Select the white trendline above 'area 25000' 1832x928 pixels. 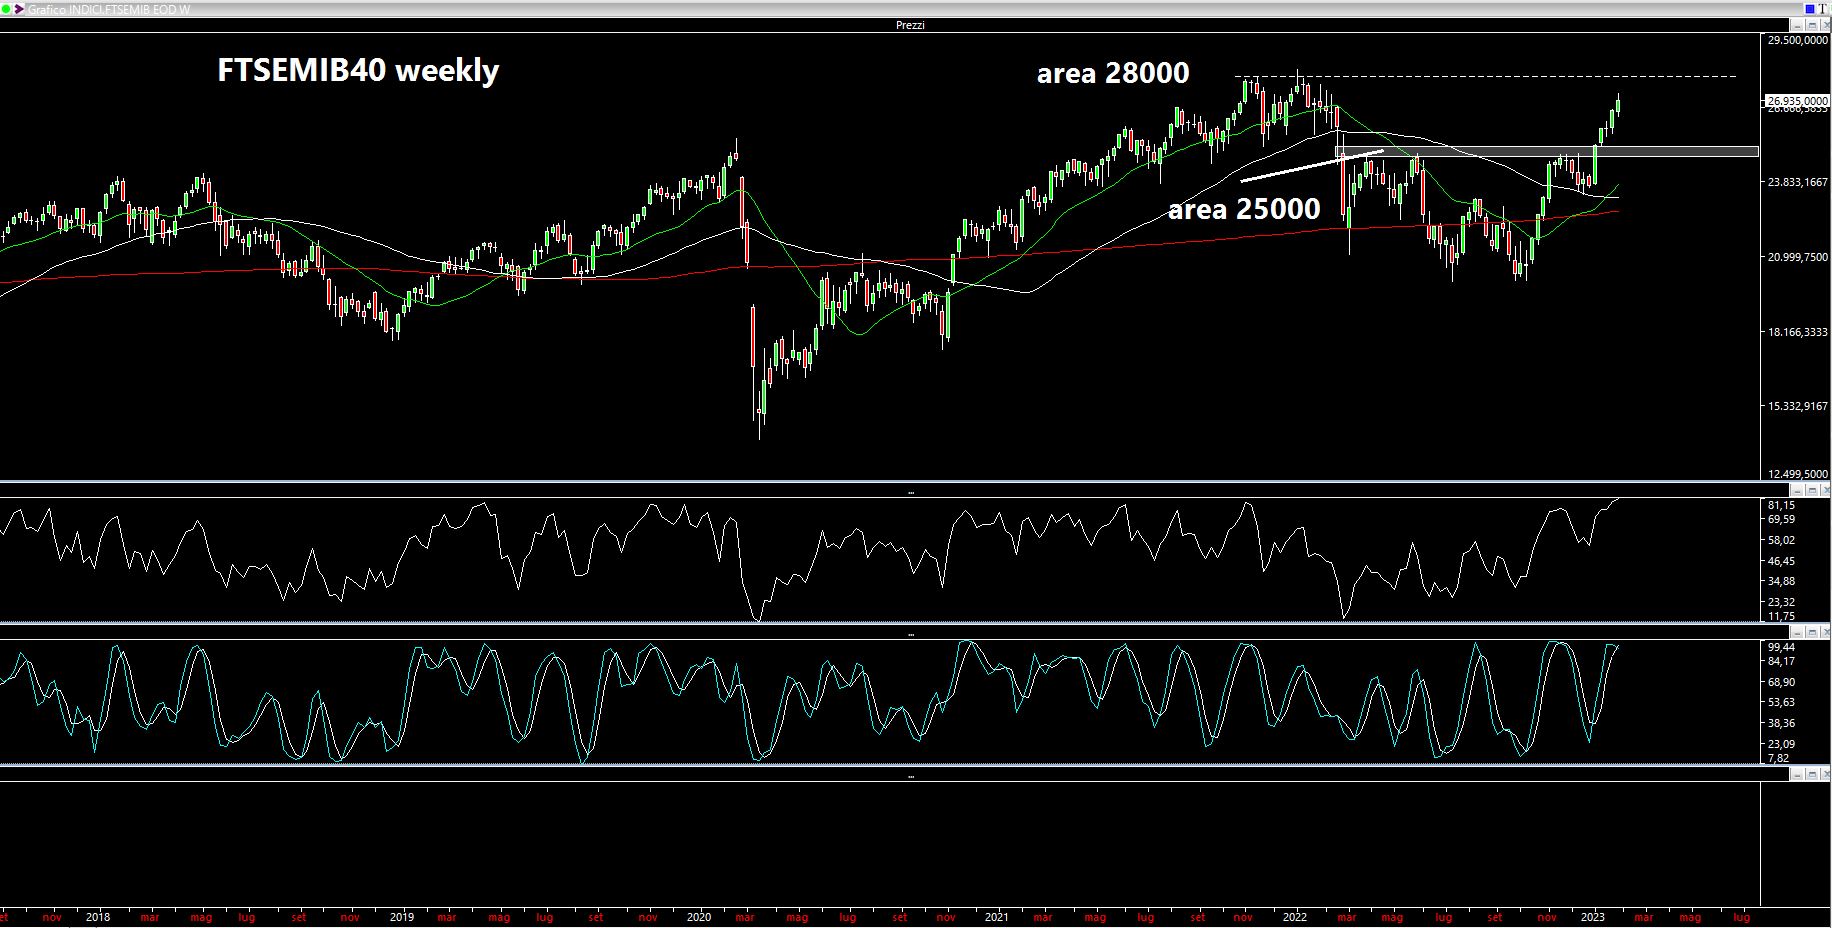click(x=1312, y=166)
